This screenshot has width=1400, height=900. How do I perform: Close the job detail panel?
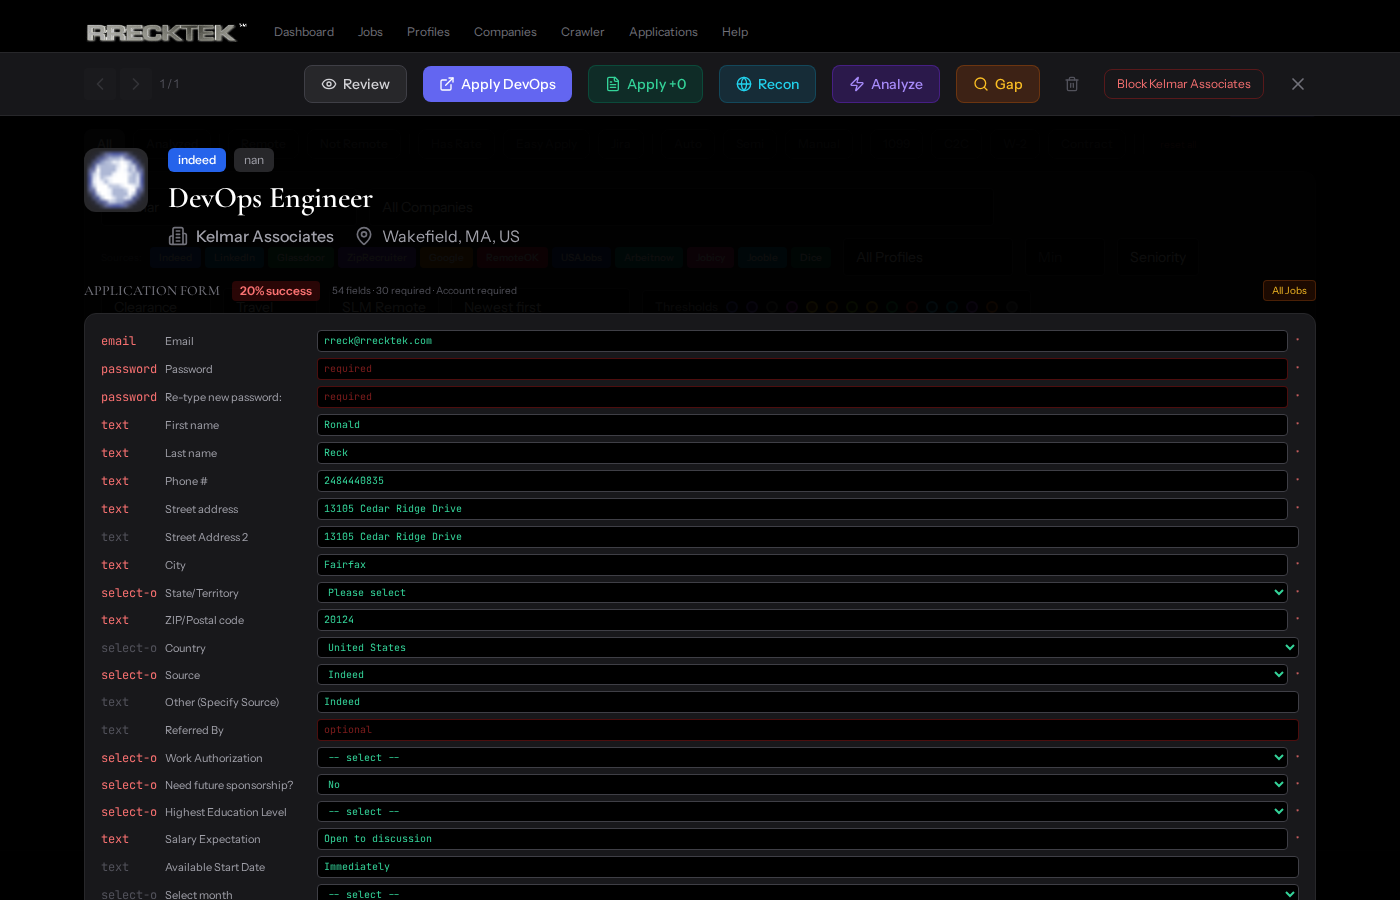1298,84
